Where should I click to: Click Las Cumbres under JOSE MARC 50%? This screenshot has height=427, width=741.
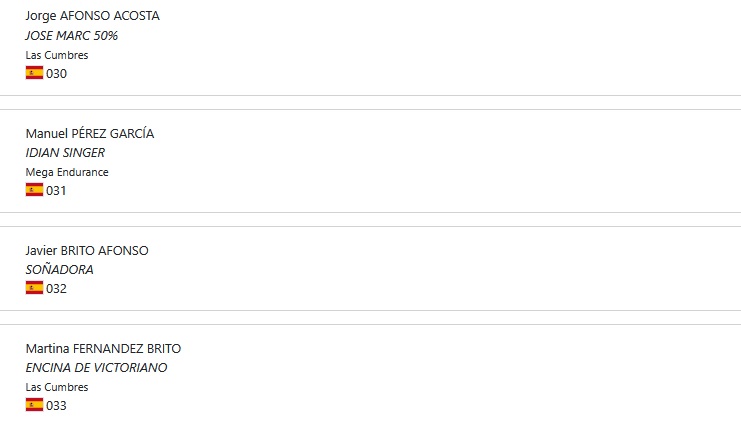57,55
